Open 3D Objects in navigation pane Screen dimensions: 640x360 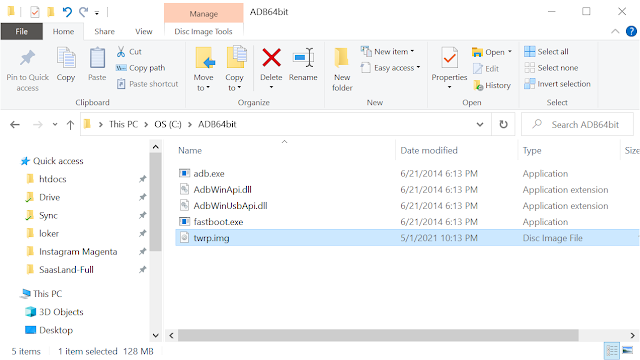(x=61, y=312)
